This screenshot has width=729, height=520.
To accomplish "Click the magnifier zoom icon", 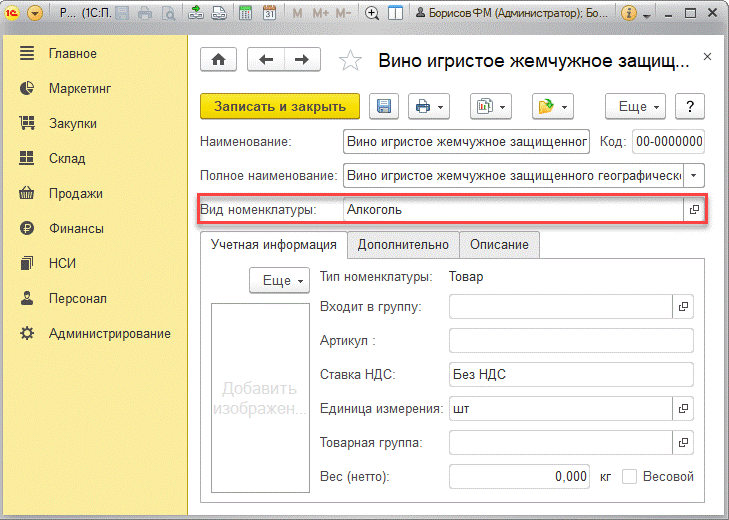I will [373, 14].
